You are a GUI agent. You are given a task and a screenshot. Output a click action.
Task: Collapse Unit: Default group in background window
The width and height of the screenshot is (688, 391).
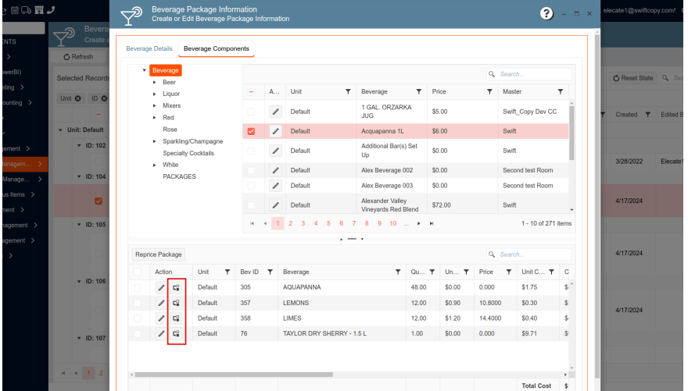click(x=60, y=130)
